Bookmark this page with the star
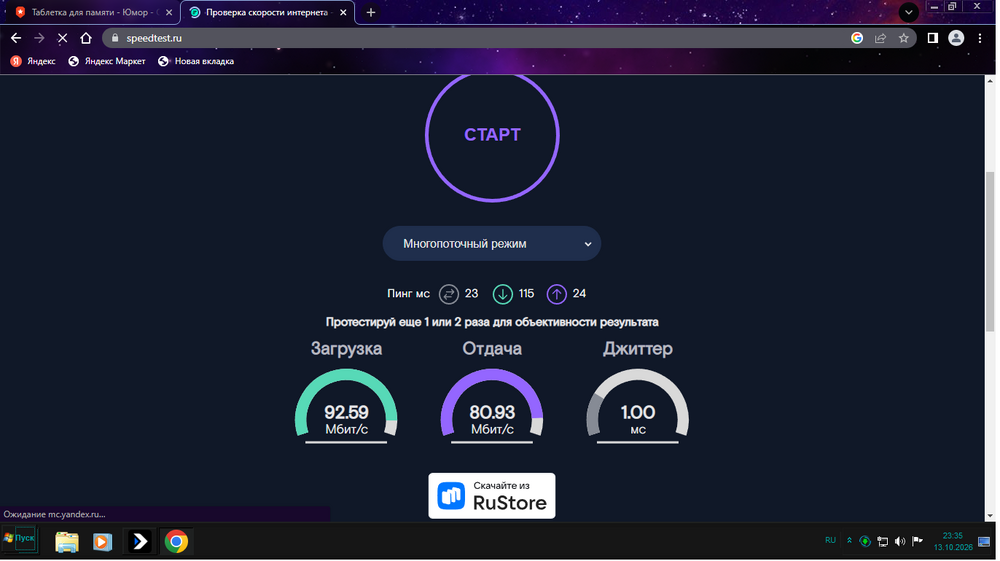This screenshot has height=561, width=1000. pyautogui.click(x=904, y=38)
